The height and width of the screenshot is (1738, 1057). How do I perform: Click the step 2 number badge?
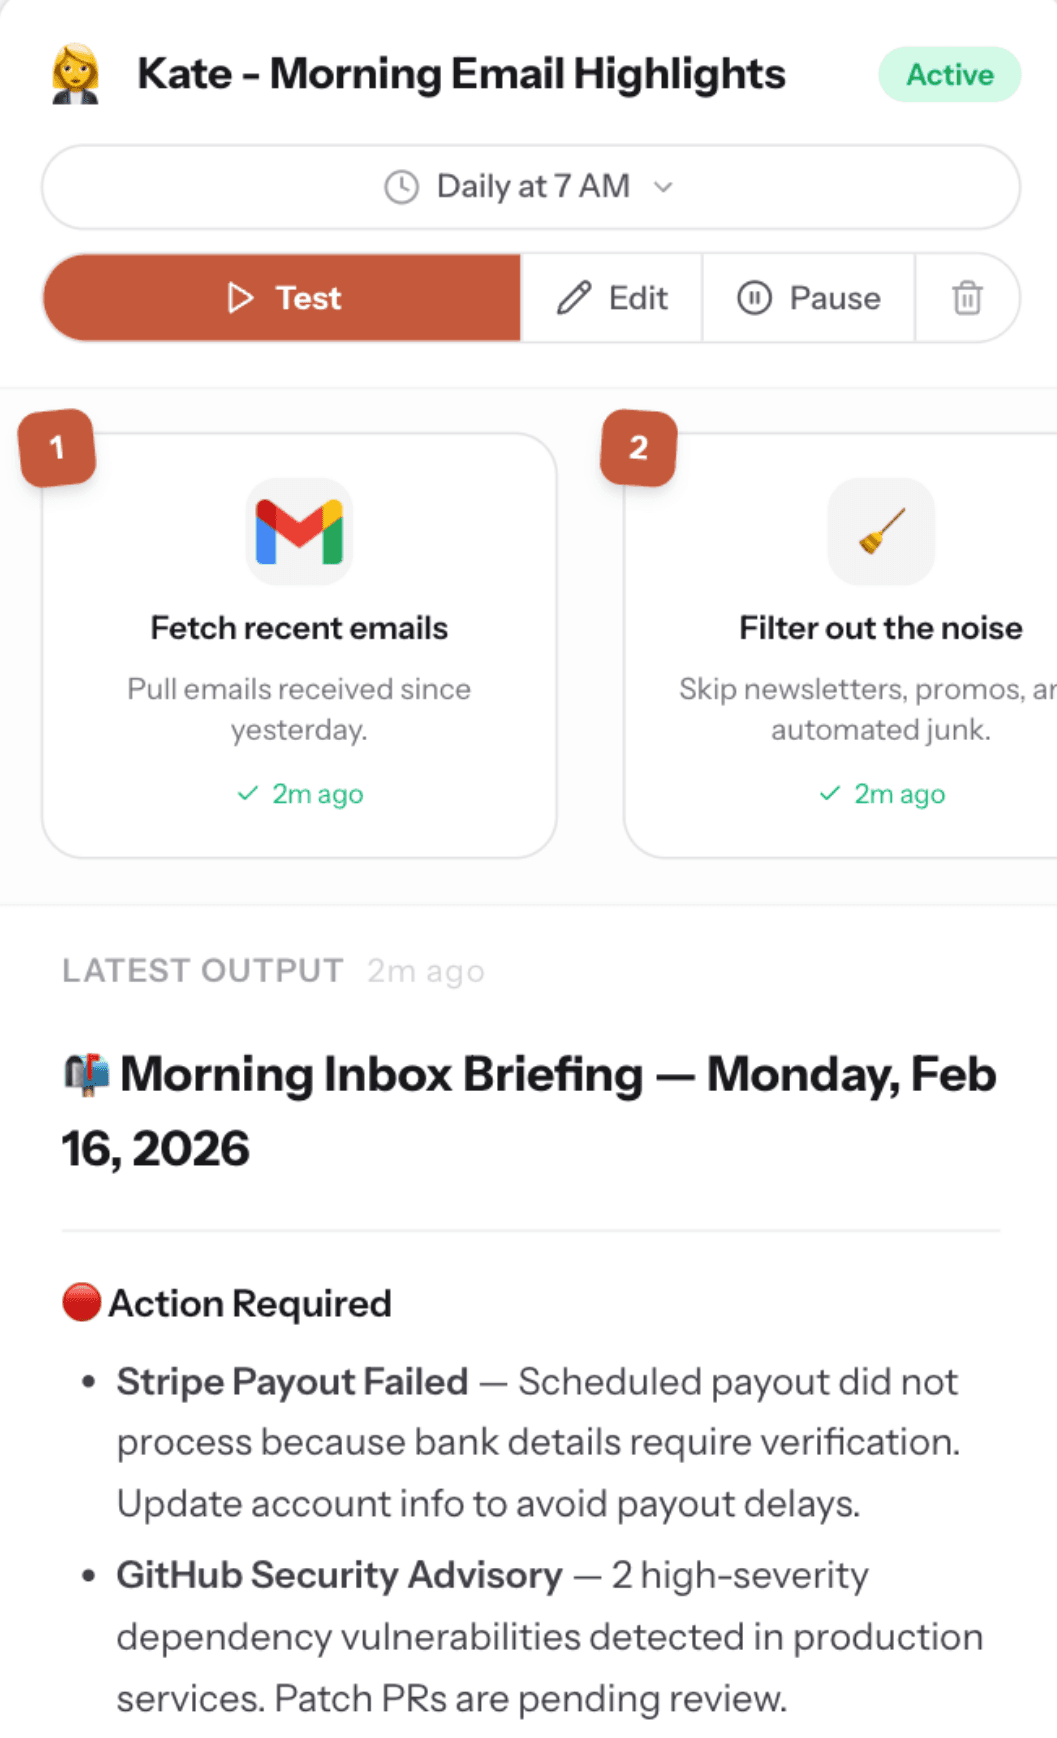(x=638, y=447)
